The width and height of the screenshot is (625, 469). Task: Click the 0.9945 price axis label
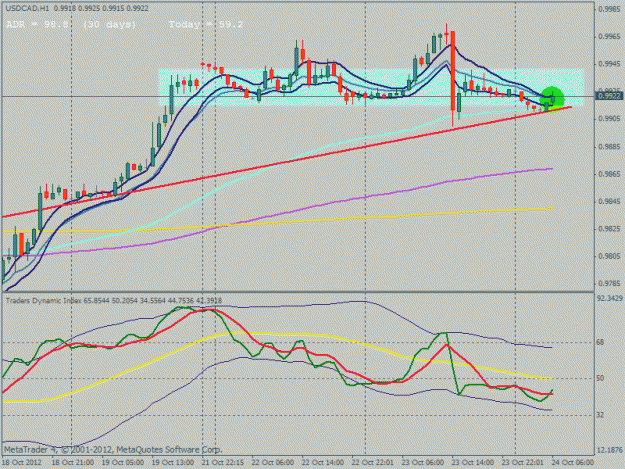coord(610,64)
